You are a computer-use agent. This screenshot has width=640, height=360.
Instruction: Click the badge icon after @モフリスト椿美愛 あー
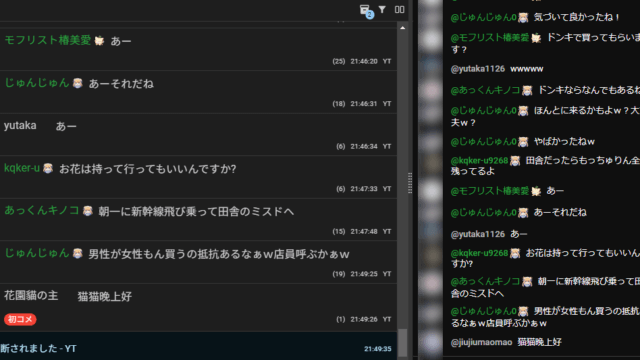(x=536, y=191)
